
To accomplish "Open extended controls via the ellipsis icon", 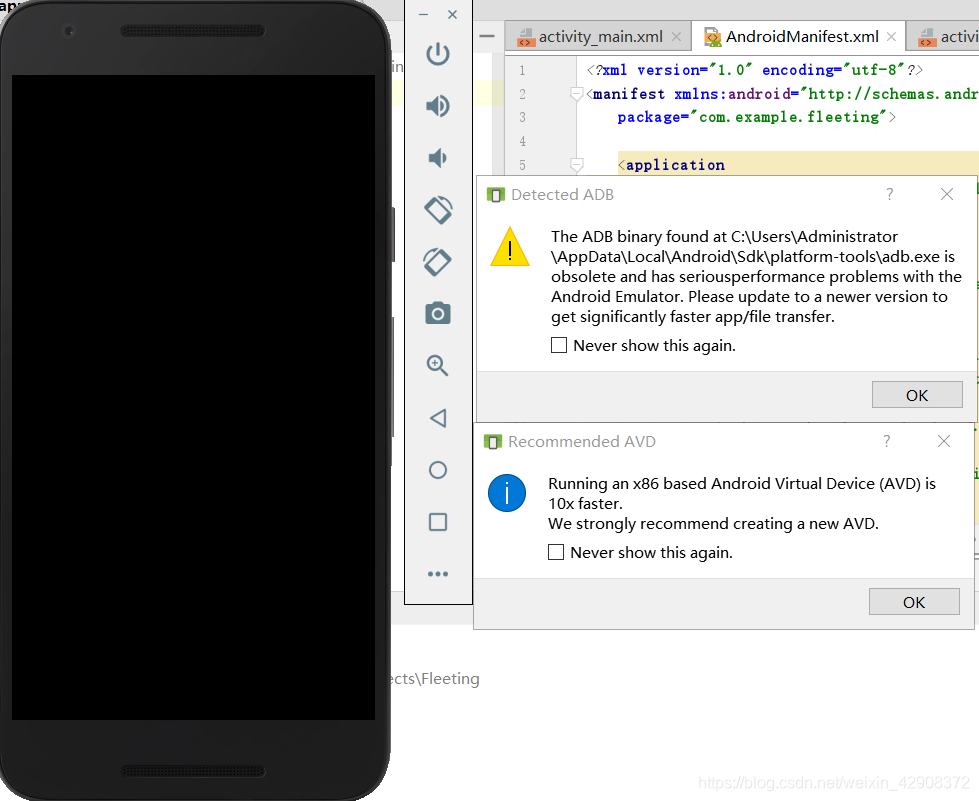I will pyautogui.click(x=437, y=573).
